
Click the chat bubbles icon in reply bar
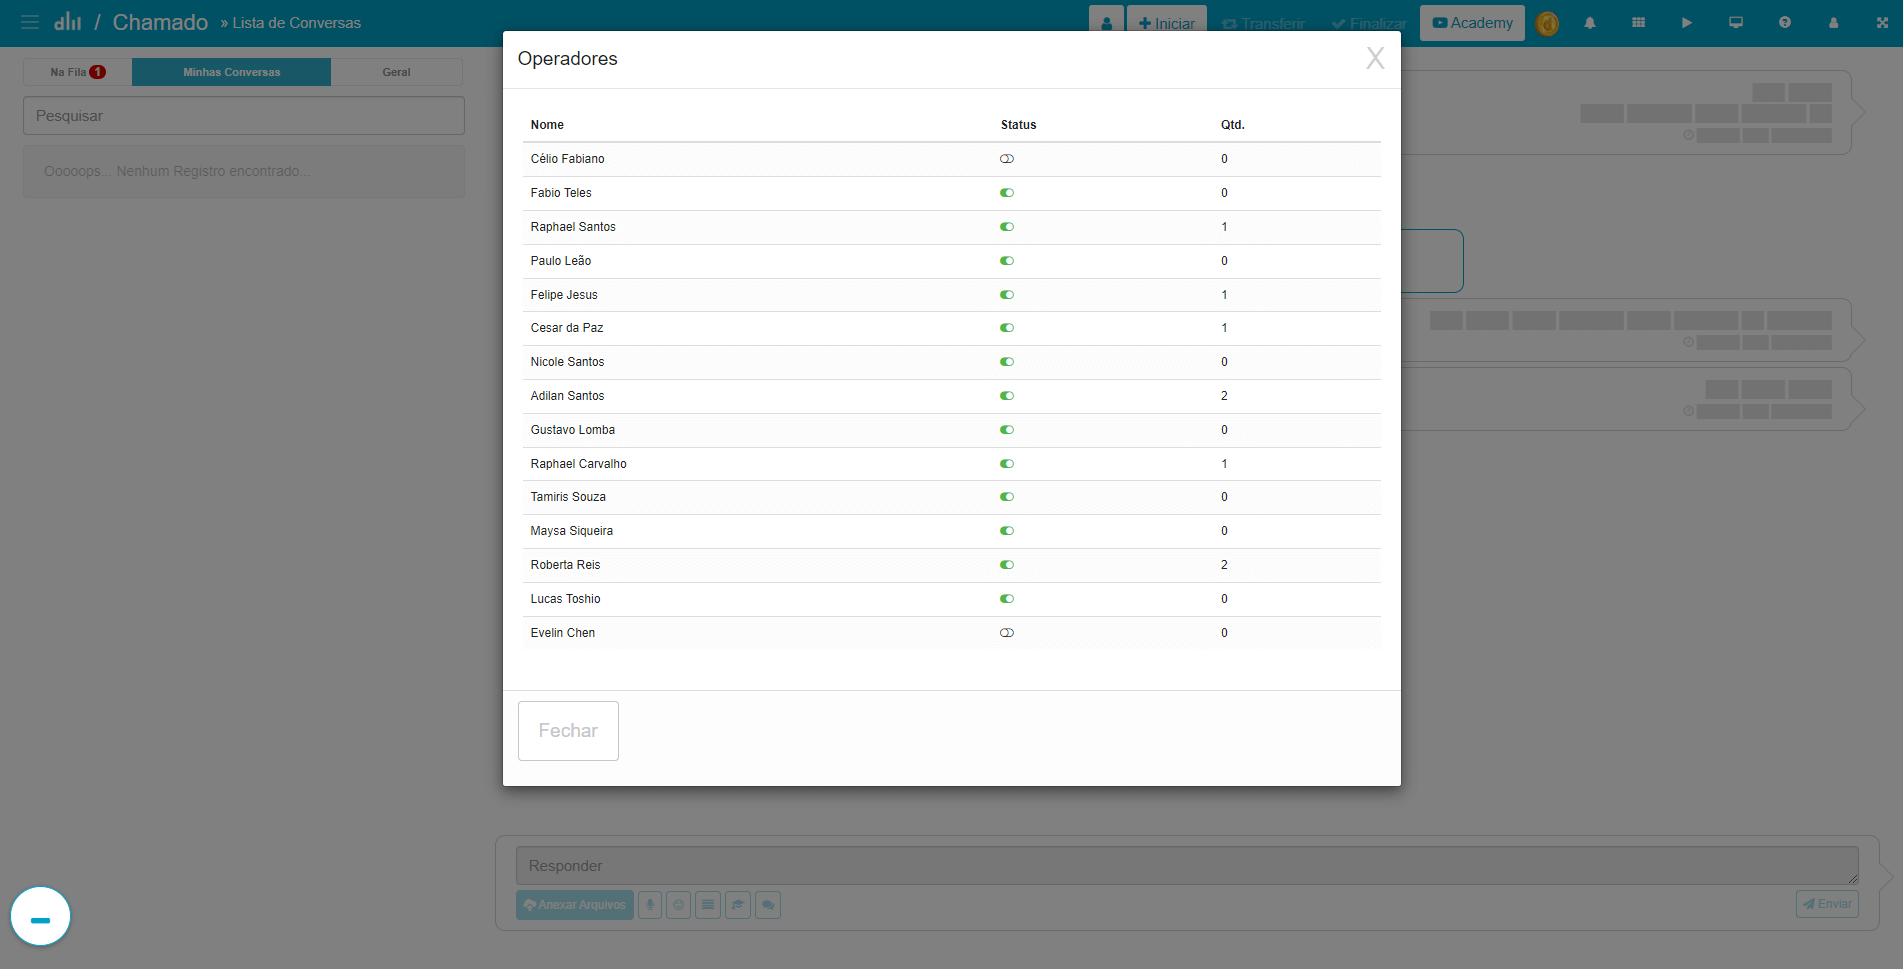[768, 905]
